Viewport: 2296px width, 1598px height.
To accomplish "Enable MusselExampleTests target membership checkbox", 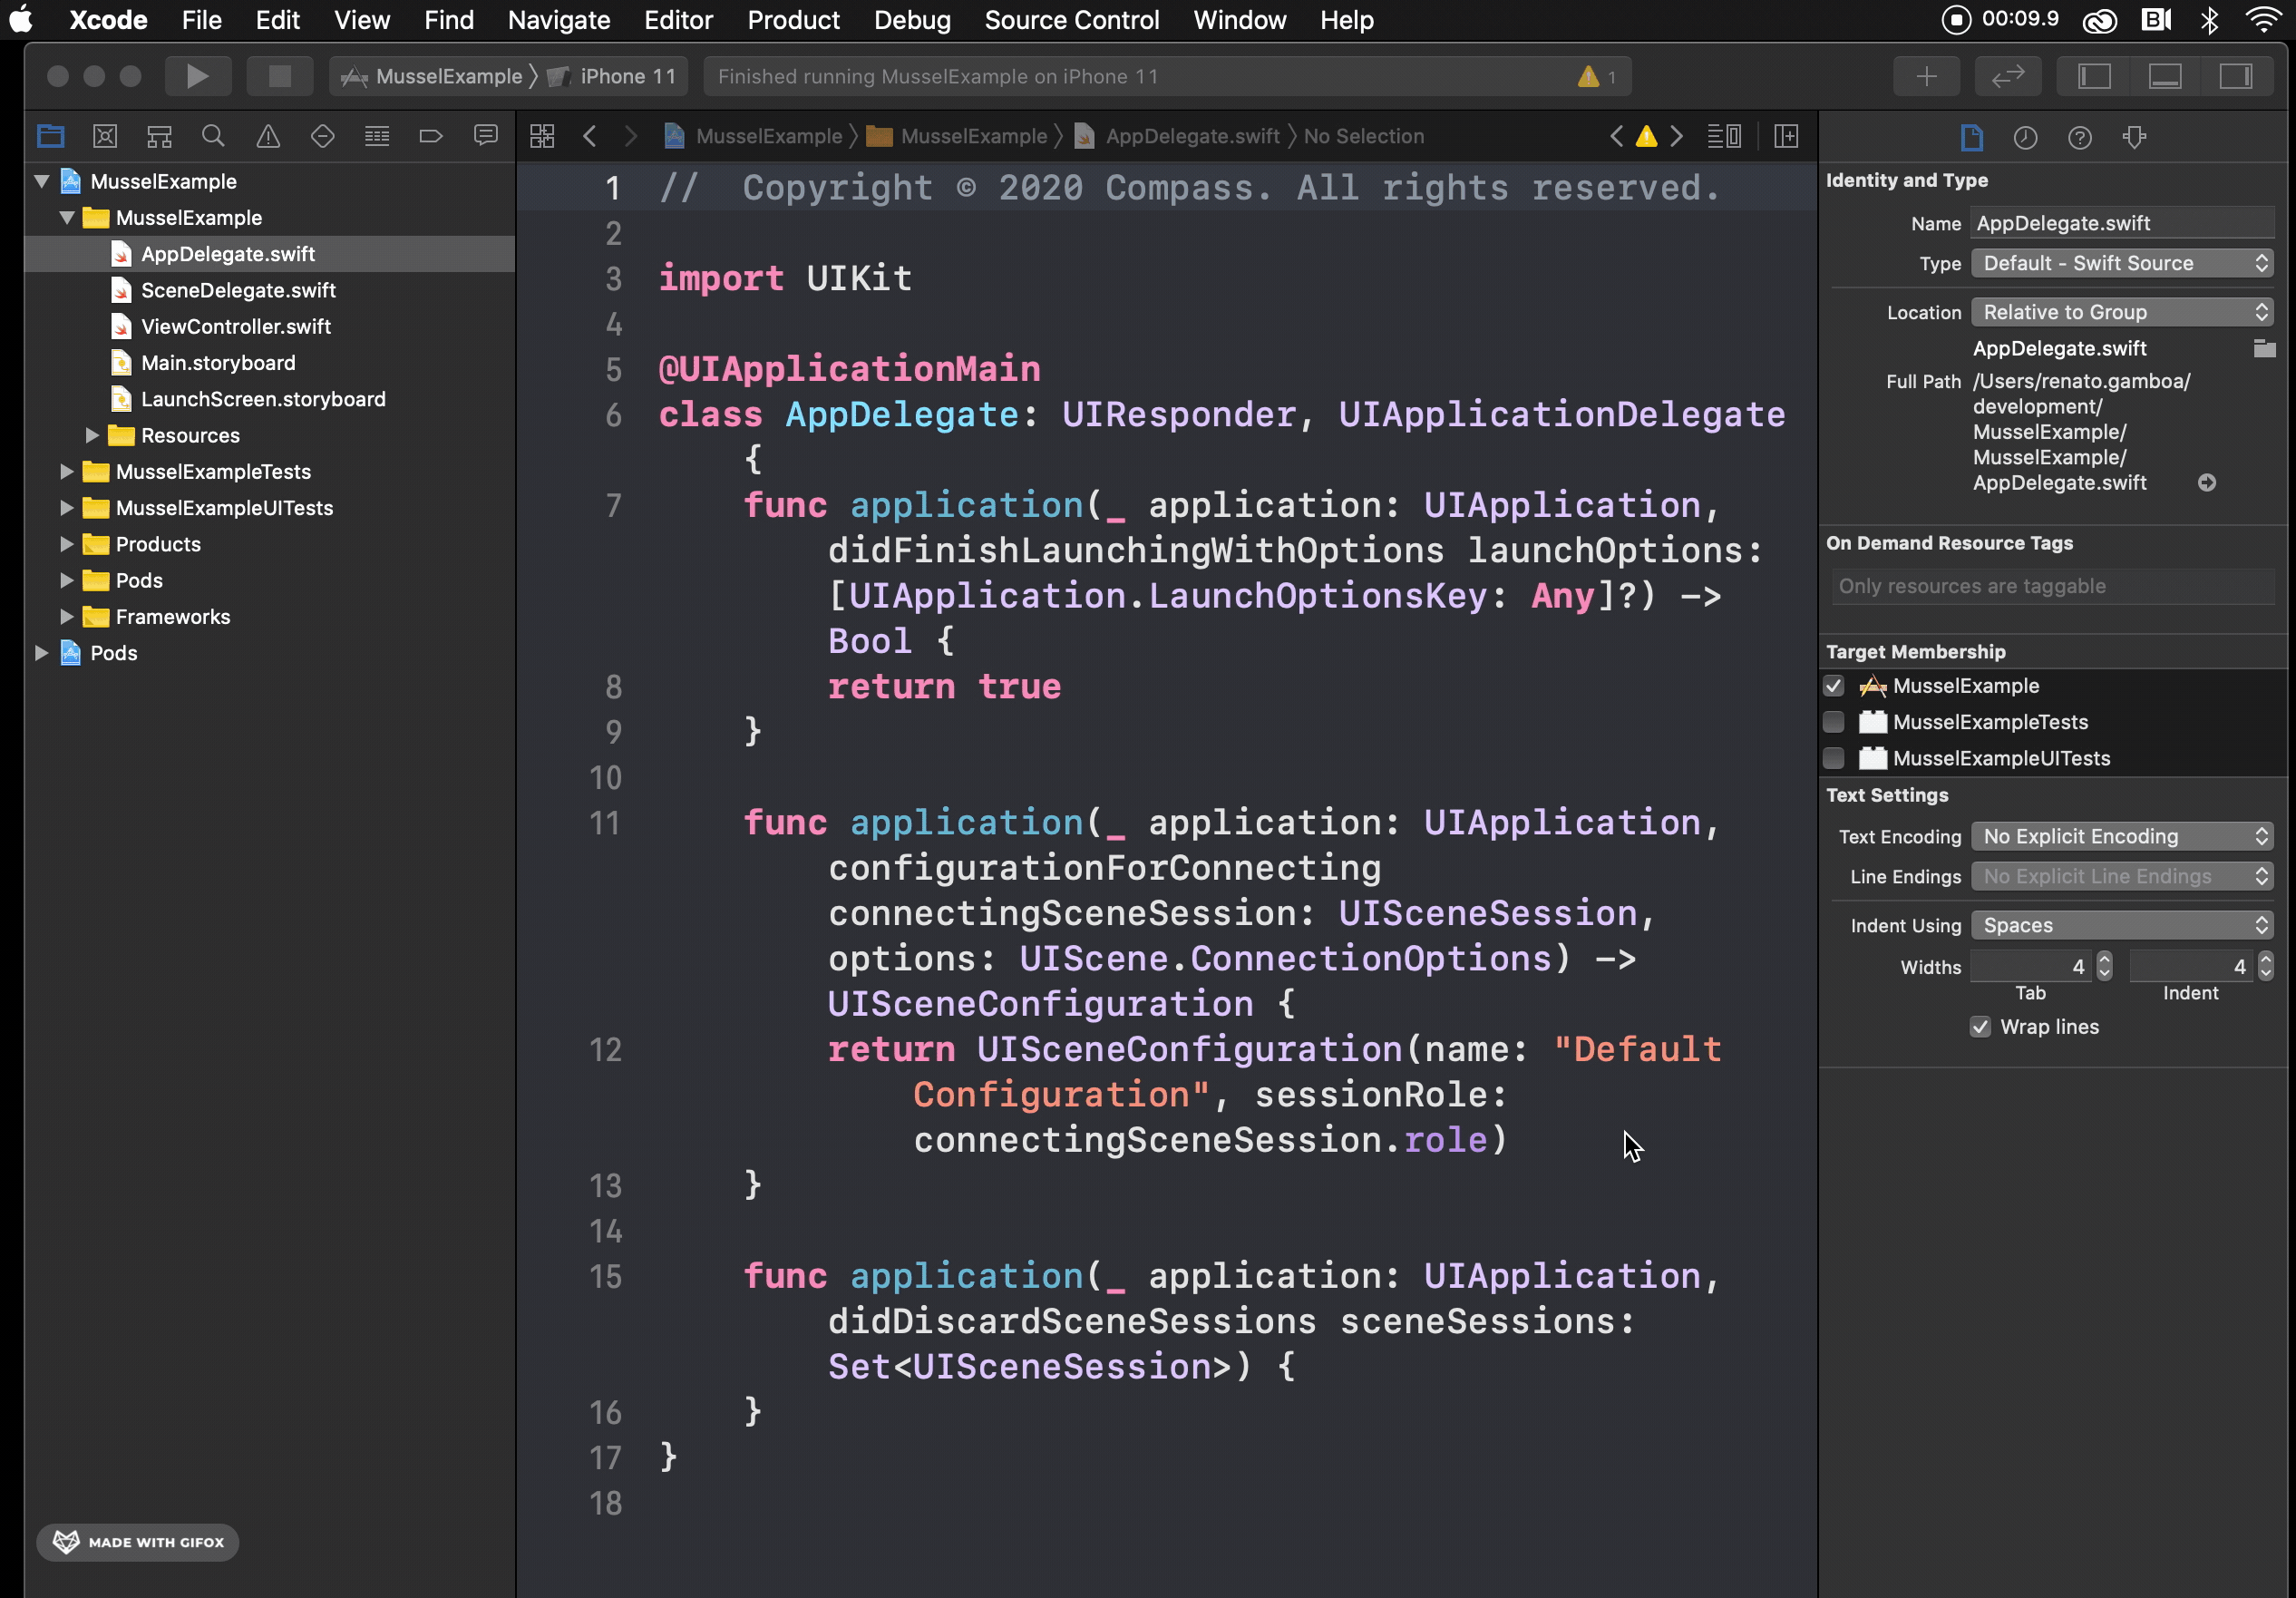I will coord(1833,722).
